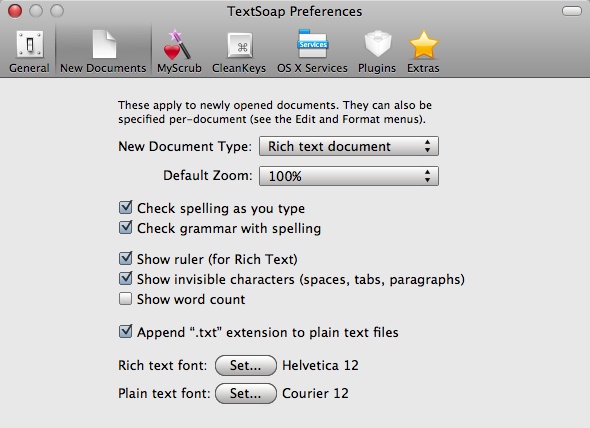Open the Default Zoom dropdown
Screen dimensions: 590x428
pos(349,176)
